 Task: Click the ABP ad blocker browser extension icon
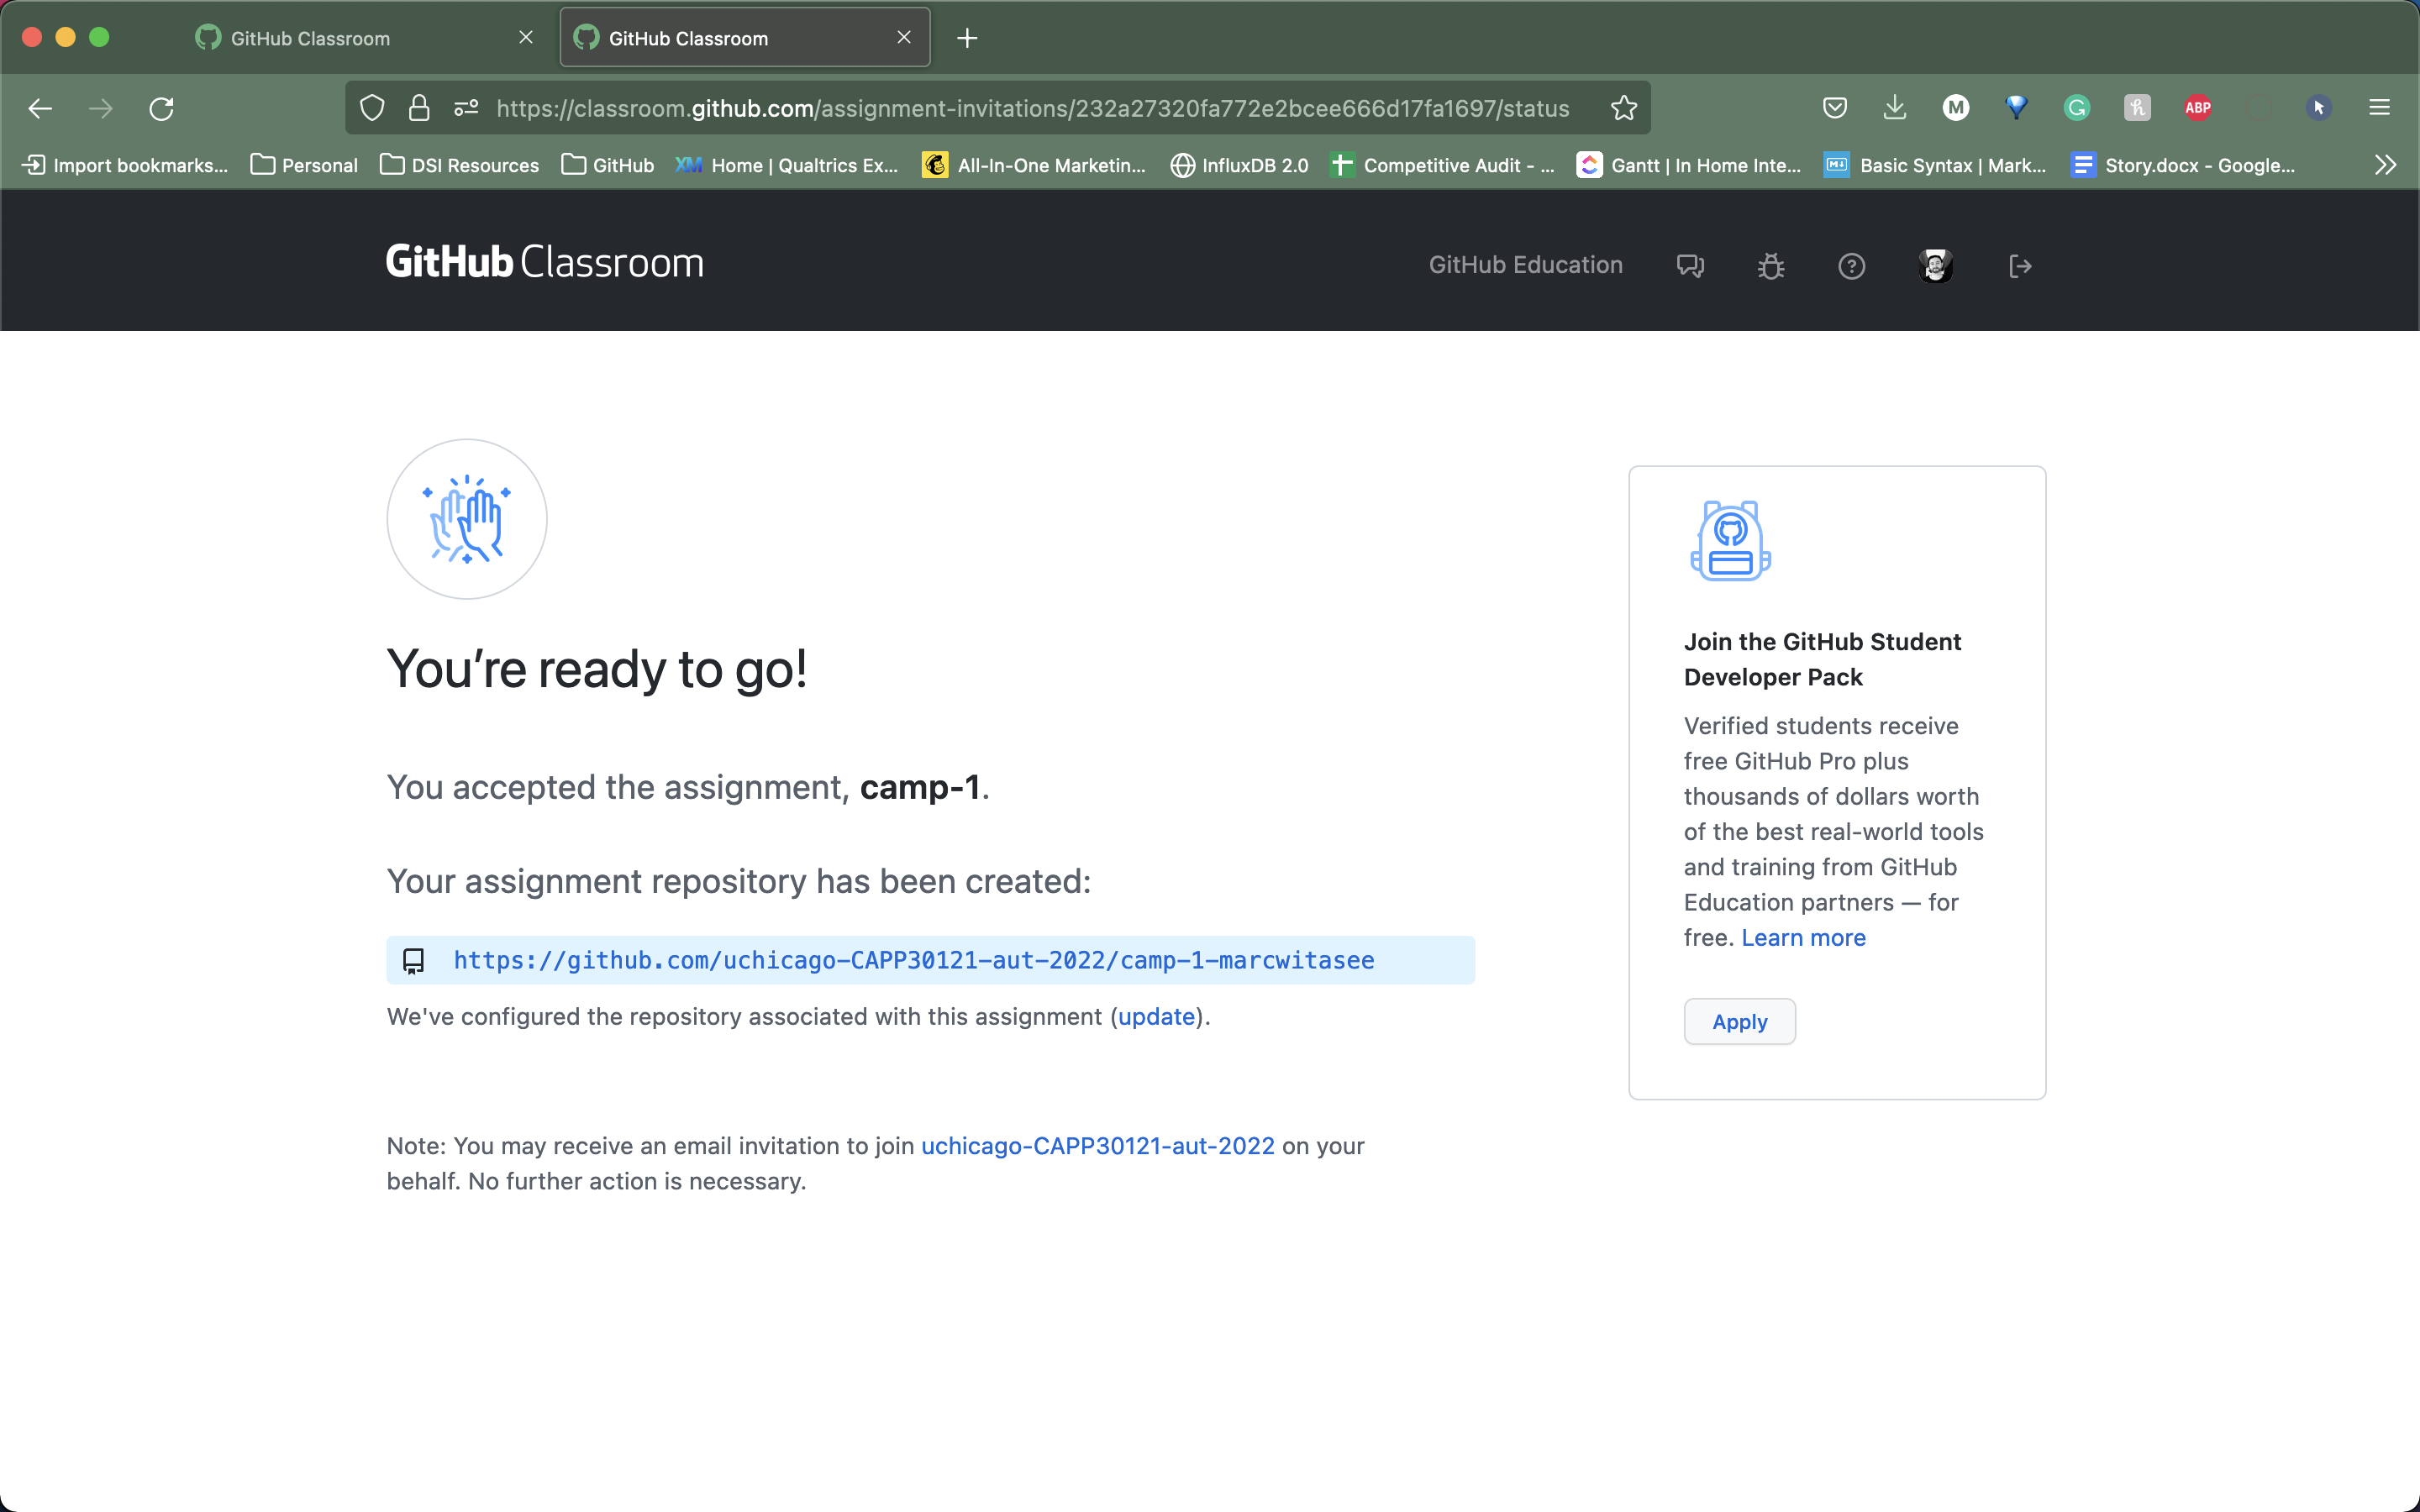[x=2197, y=108]
